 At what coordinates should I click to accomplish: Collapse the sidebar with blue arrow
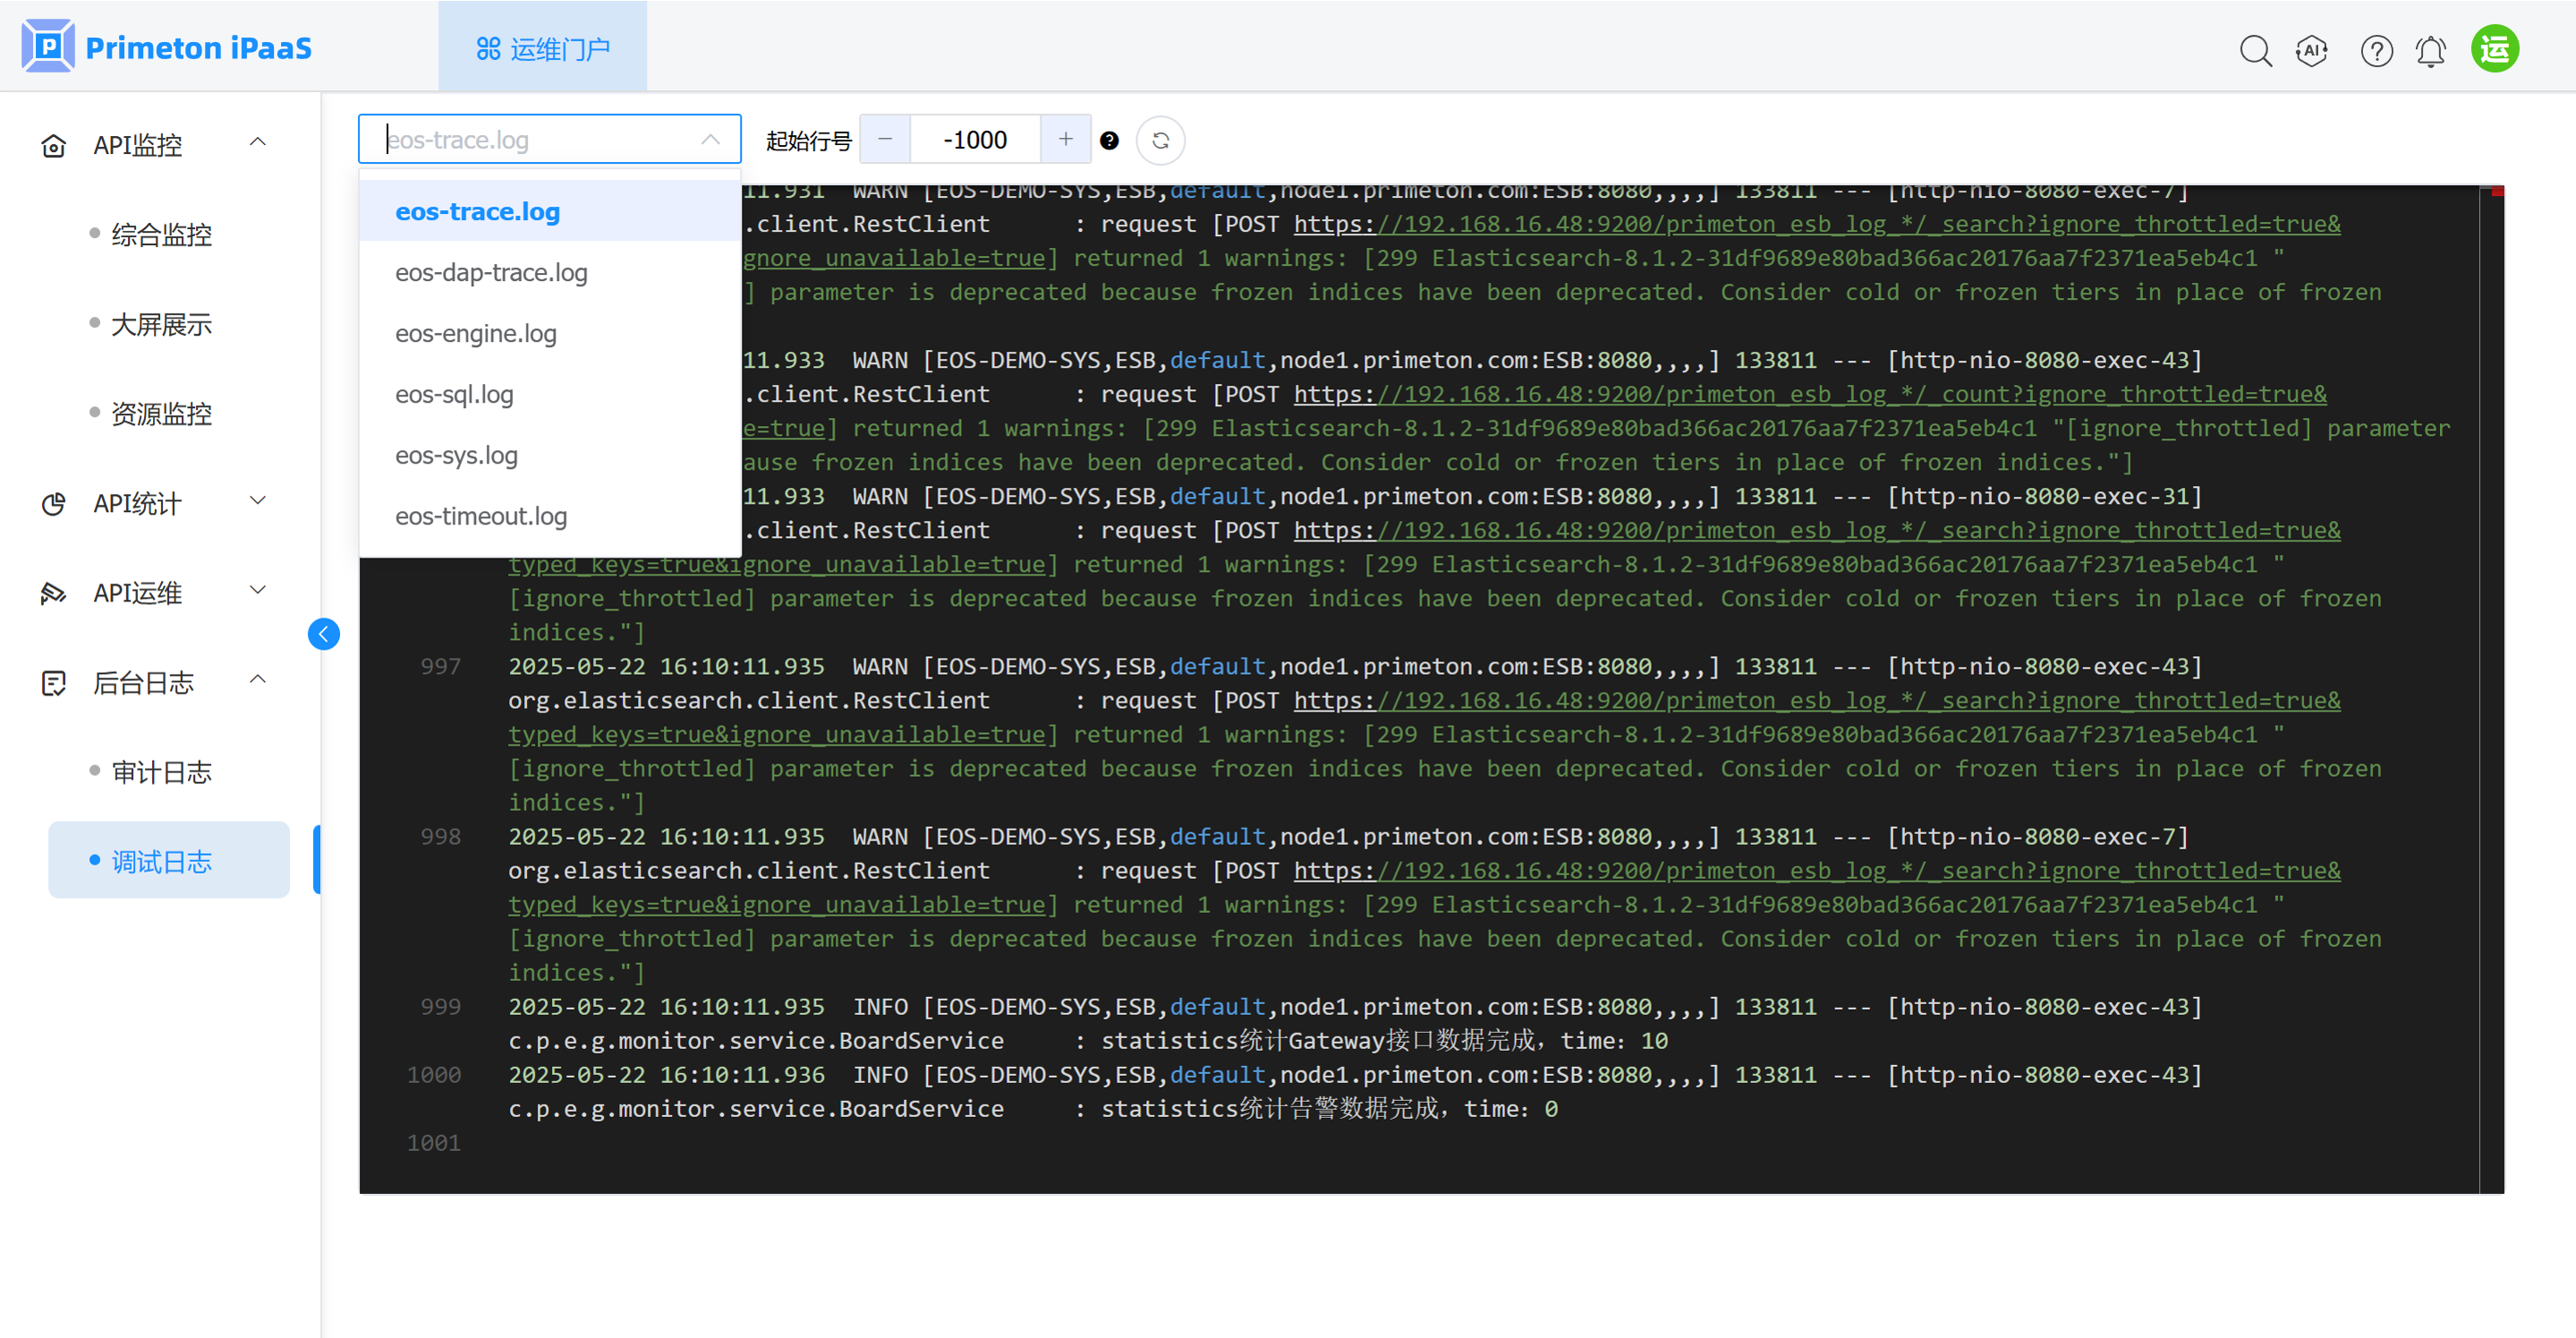point(323,633)
